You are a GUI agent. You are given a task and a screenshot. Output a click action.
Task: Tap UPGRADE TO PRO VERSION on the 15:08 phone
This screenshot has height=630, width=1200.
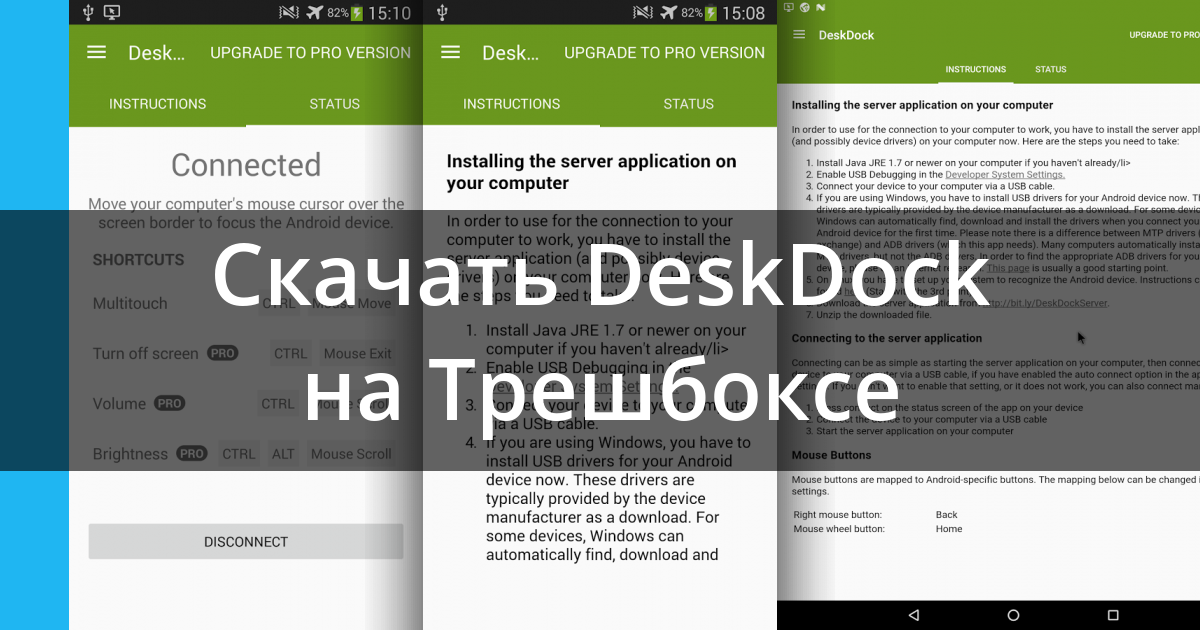pyautogui.click(x=665, y=52)
